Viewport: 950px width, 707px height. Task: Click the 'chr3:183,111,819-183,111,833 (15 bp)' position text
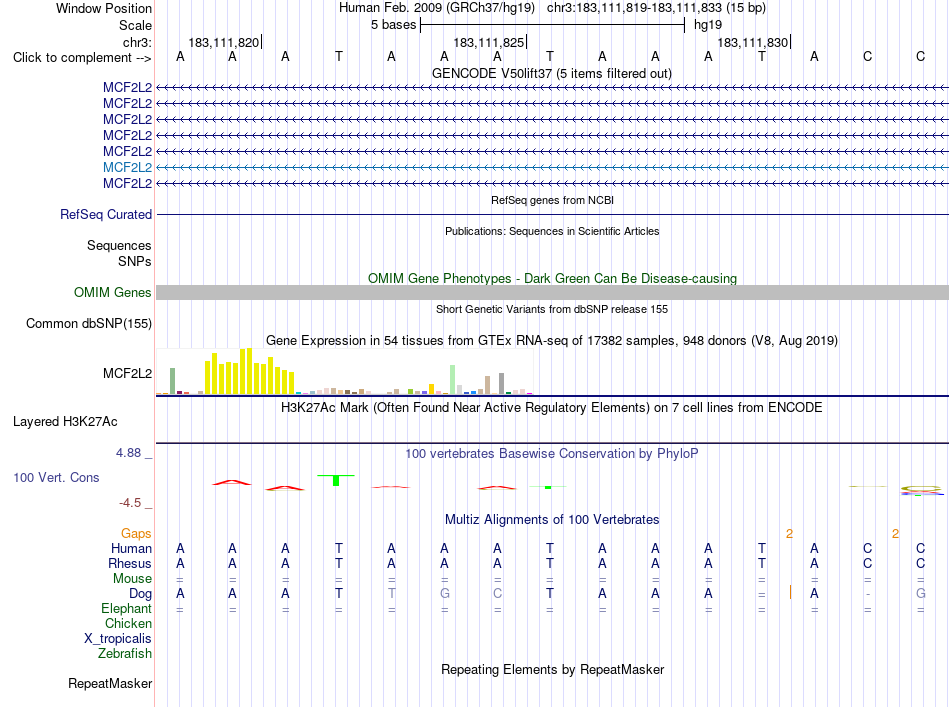(656, 8)
